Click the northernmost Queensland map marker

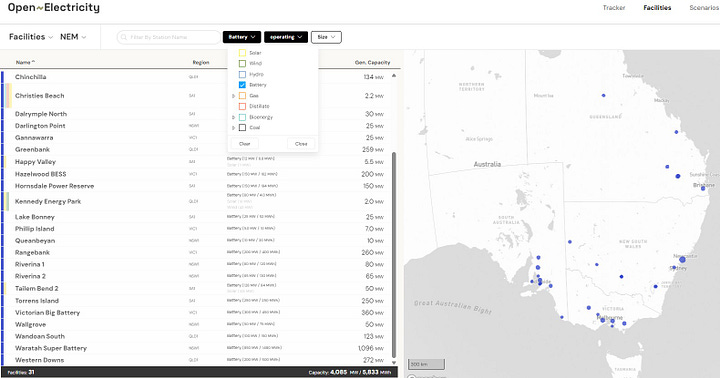coord(603,96)
